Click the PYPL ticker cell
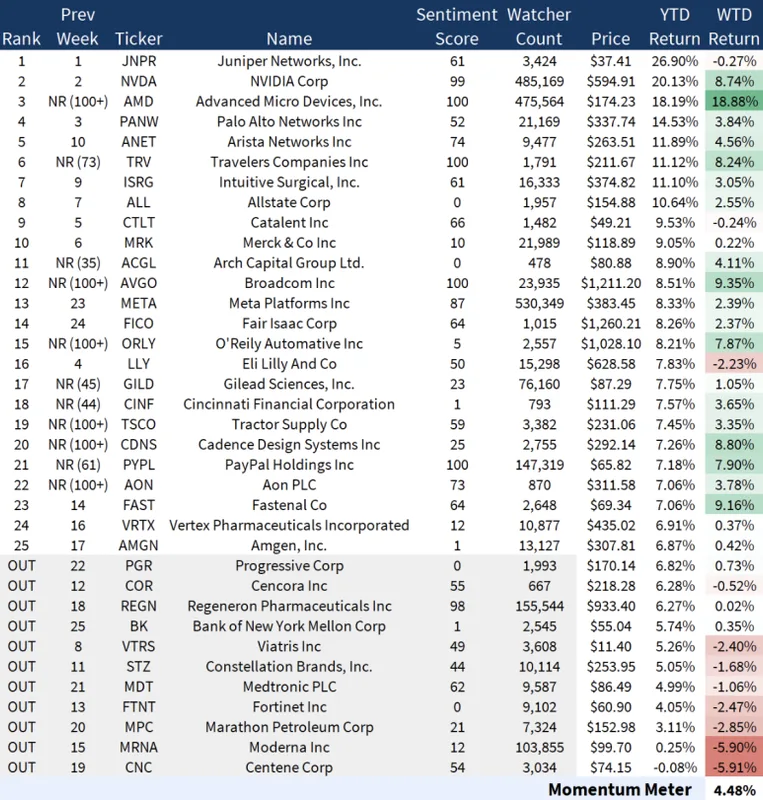 coord(138,464)
